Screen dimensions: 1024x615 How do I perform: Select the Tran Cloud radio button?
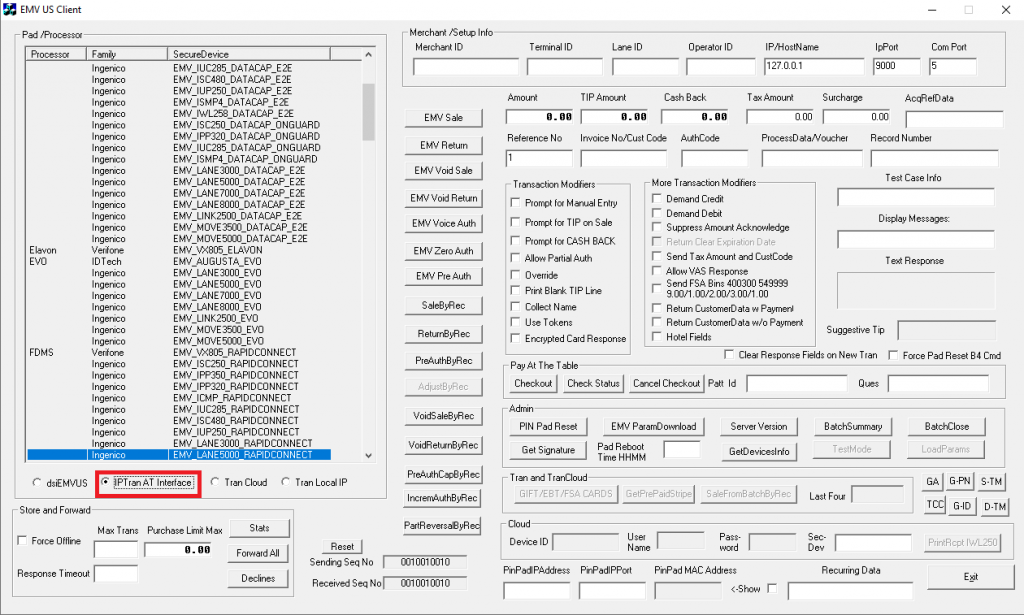215,483
